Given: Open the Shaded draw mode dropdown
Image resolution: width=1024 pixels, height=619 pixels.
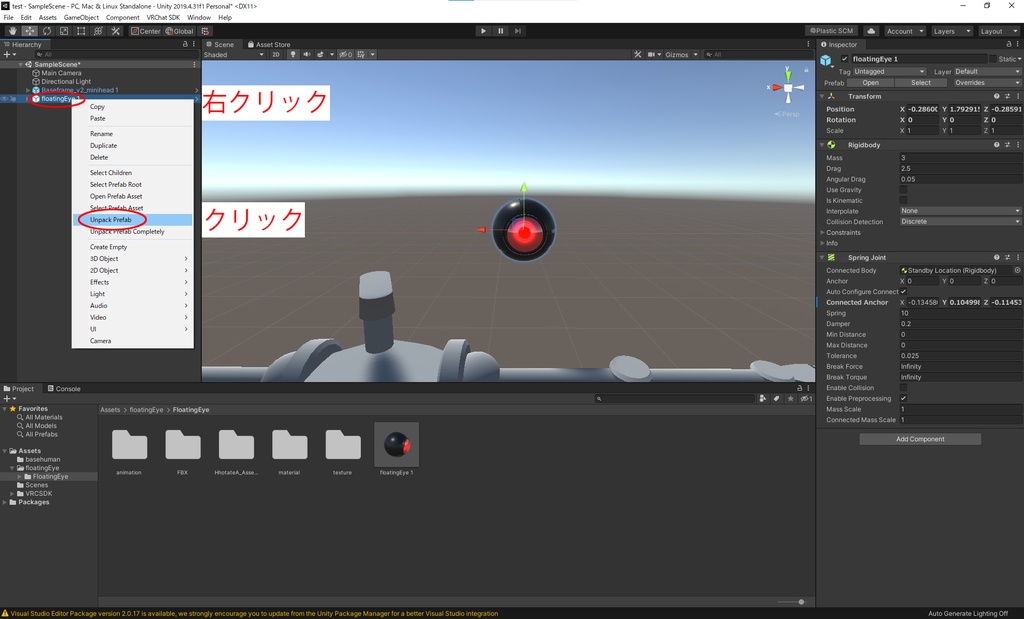Looking at the screenshot, I should pos(235,53).
